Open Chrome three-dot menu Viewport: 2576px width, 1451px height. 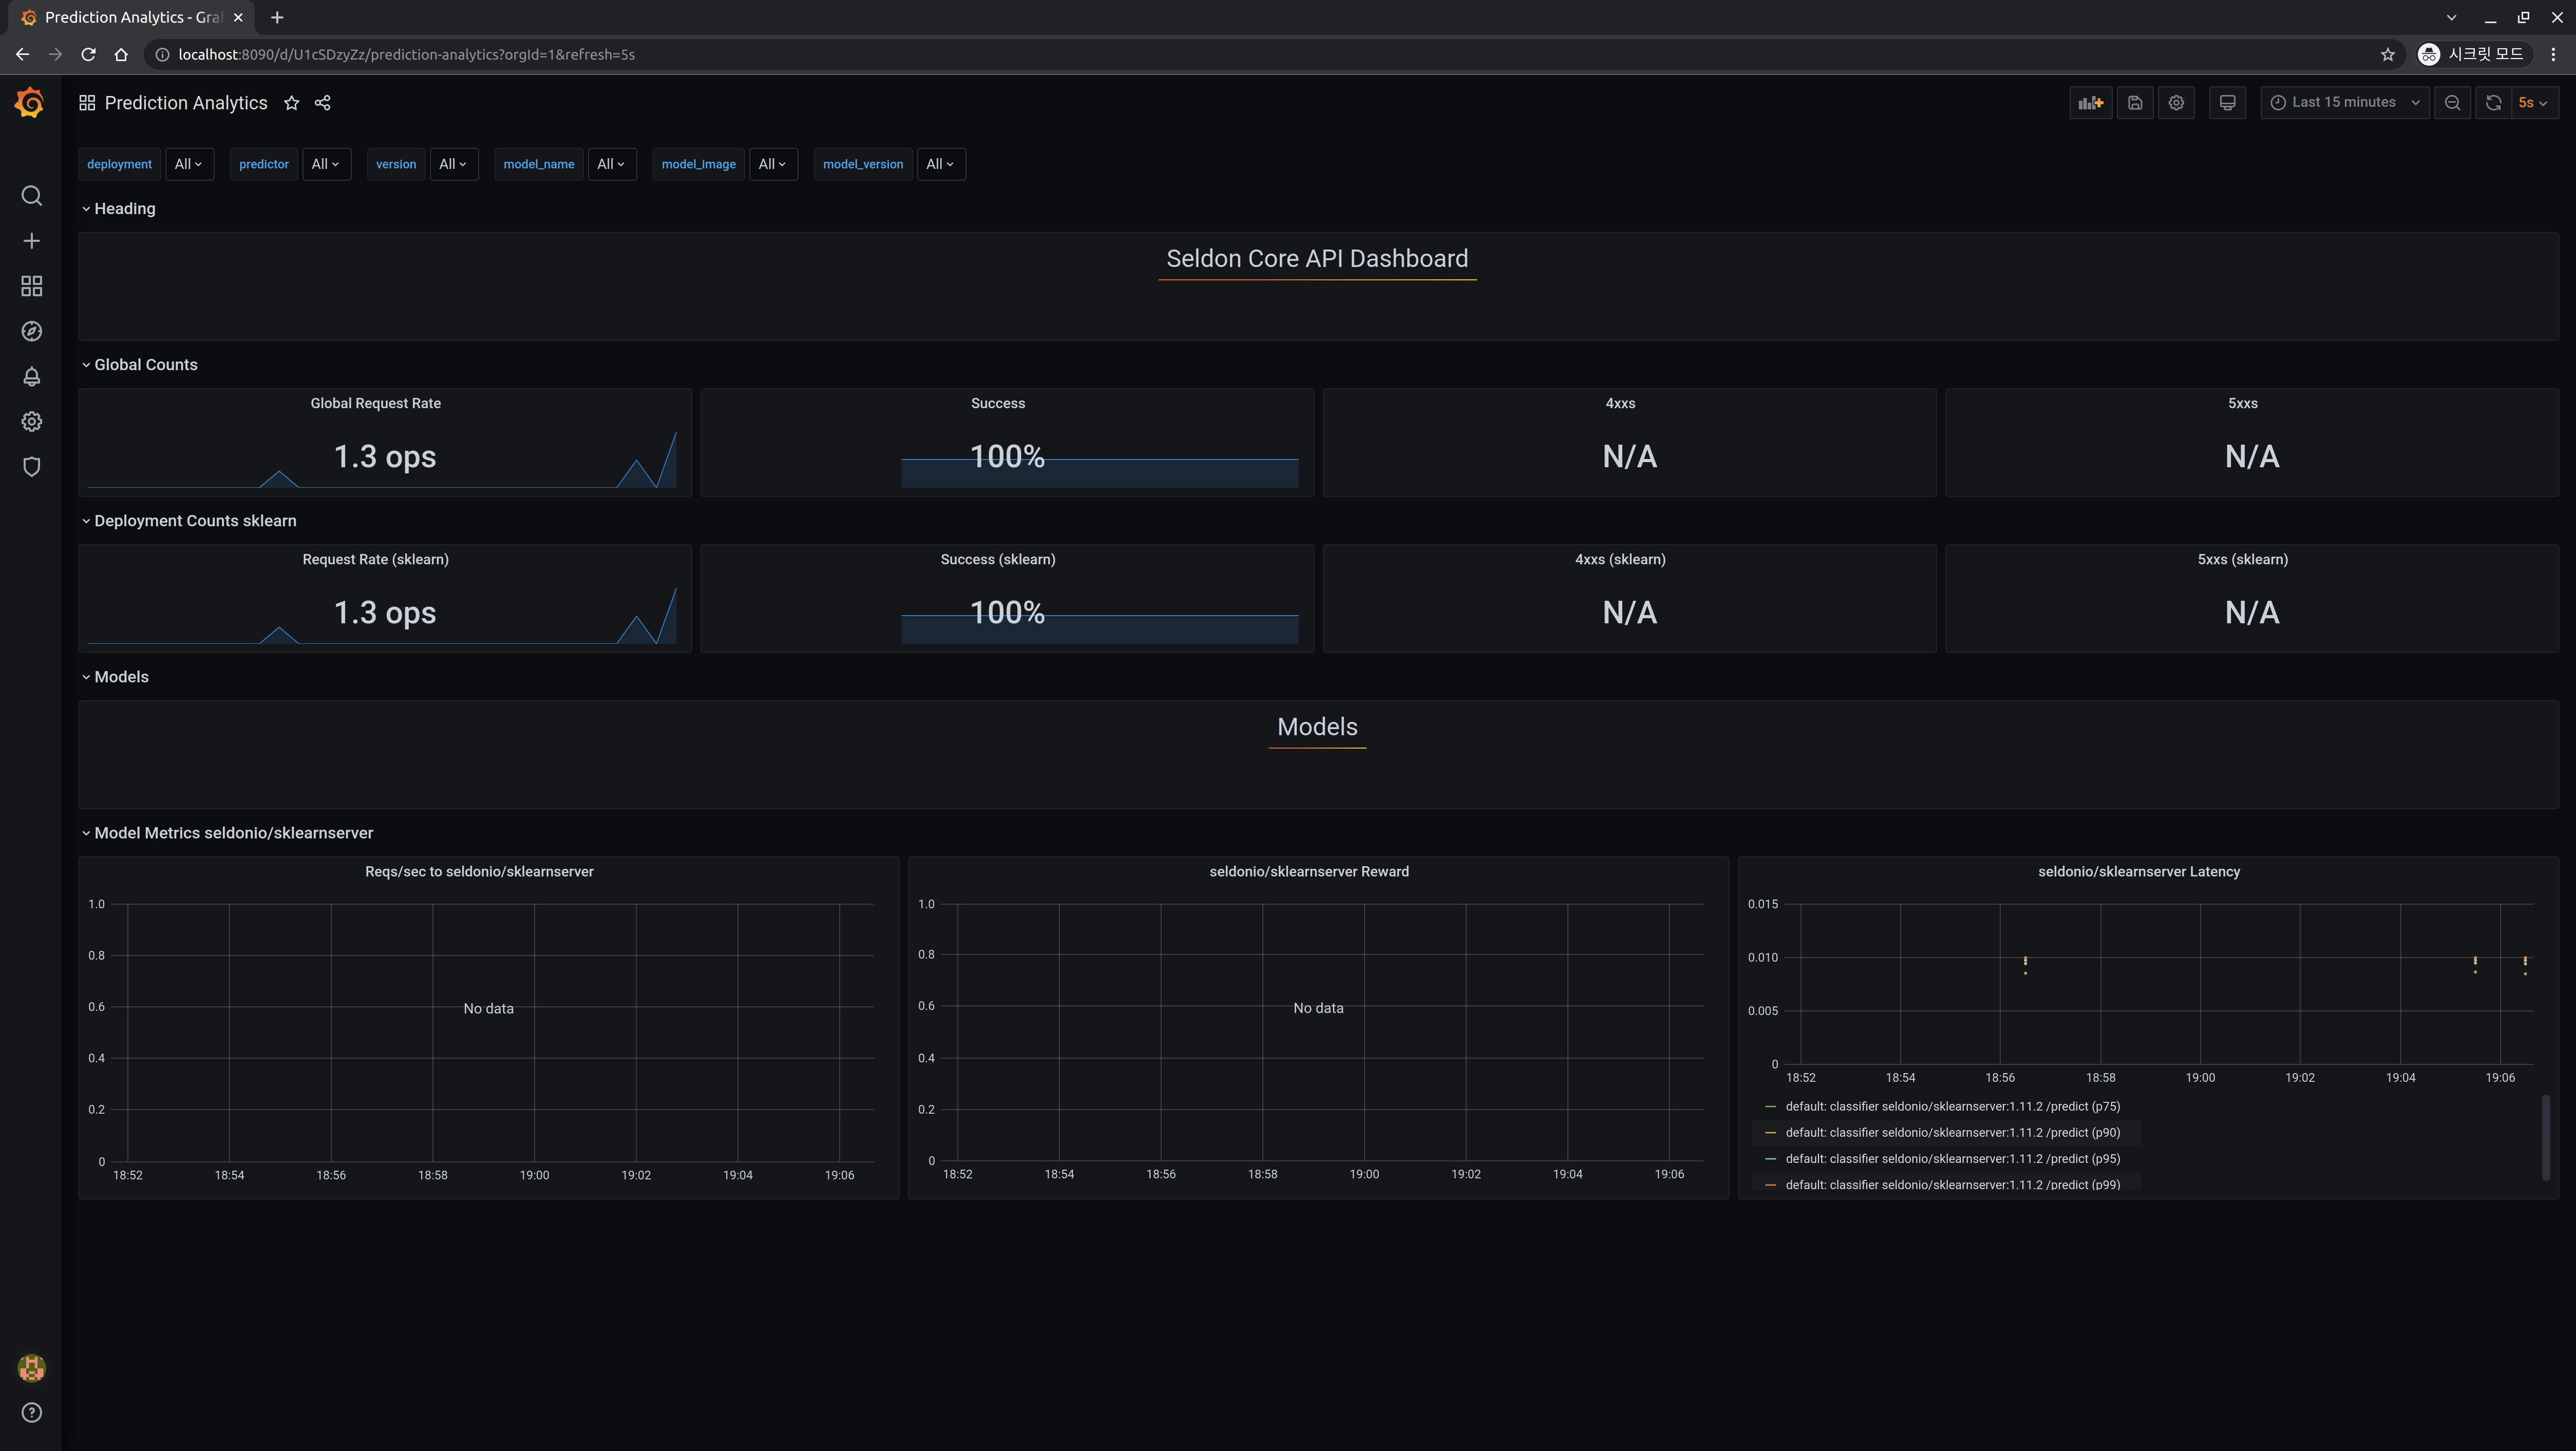pyautogui.click(x=2553, y=54)
